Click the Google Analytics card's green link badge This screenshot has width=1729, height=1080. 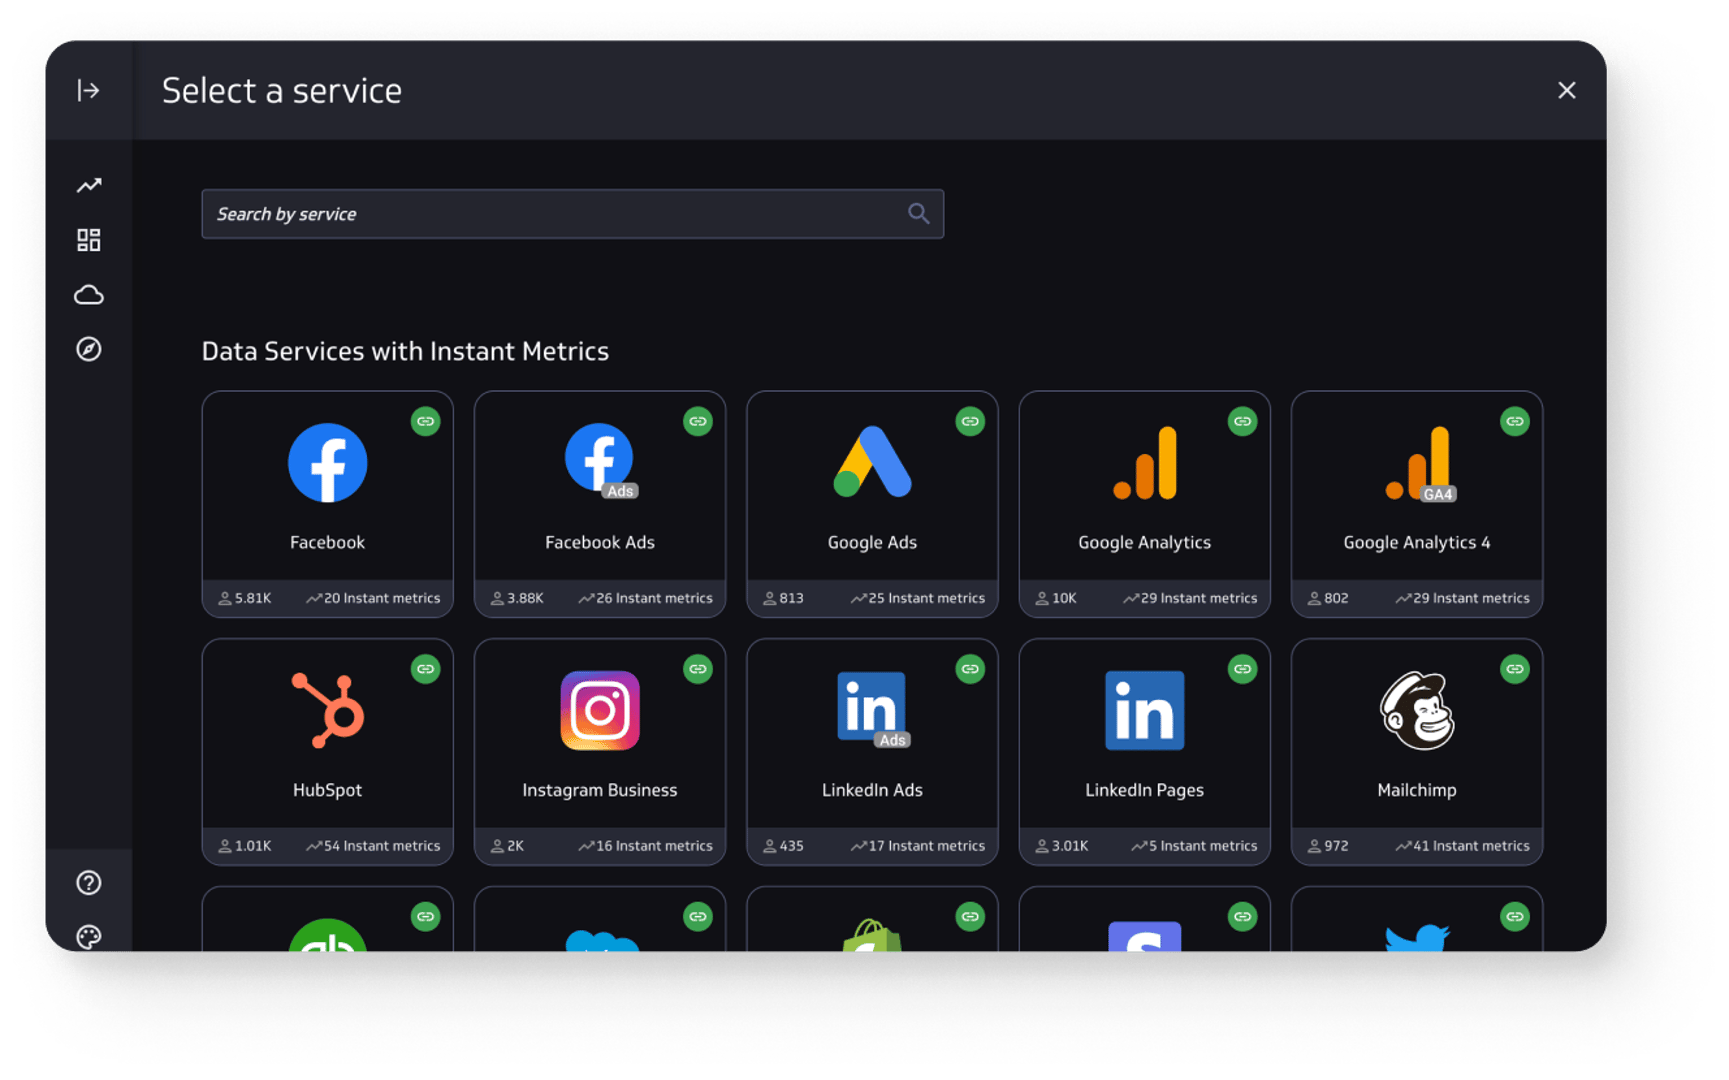[x=1242, y=421]
